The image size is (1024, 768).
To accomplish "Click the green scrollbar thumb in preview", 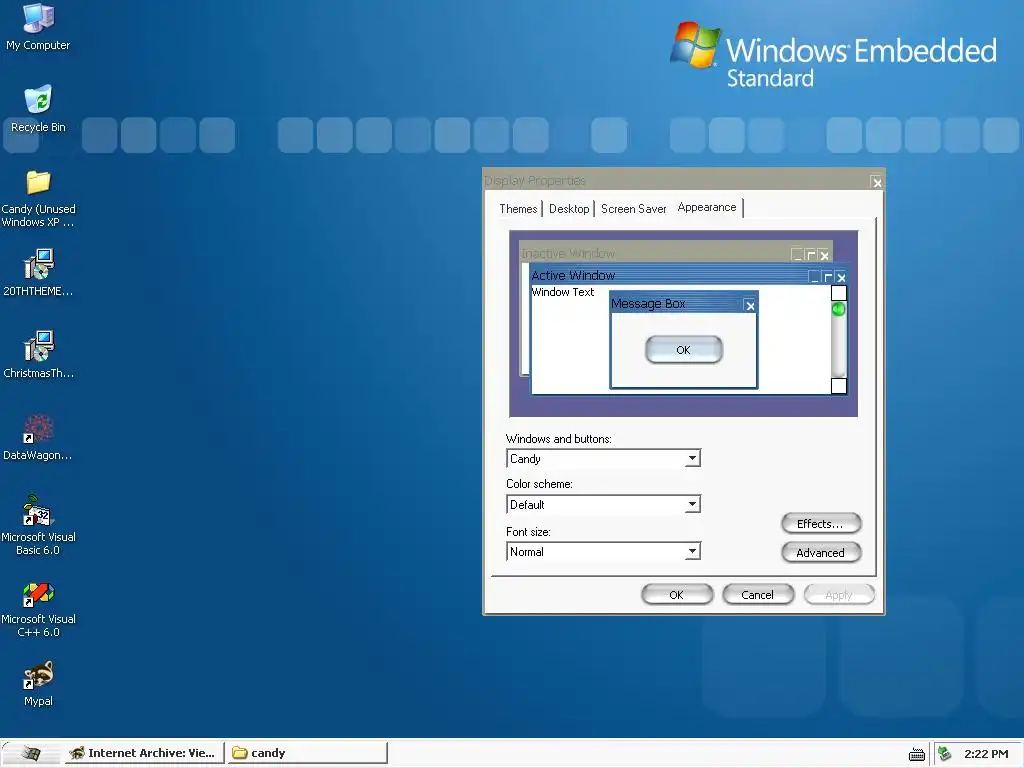I will (839, 309).
